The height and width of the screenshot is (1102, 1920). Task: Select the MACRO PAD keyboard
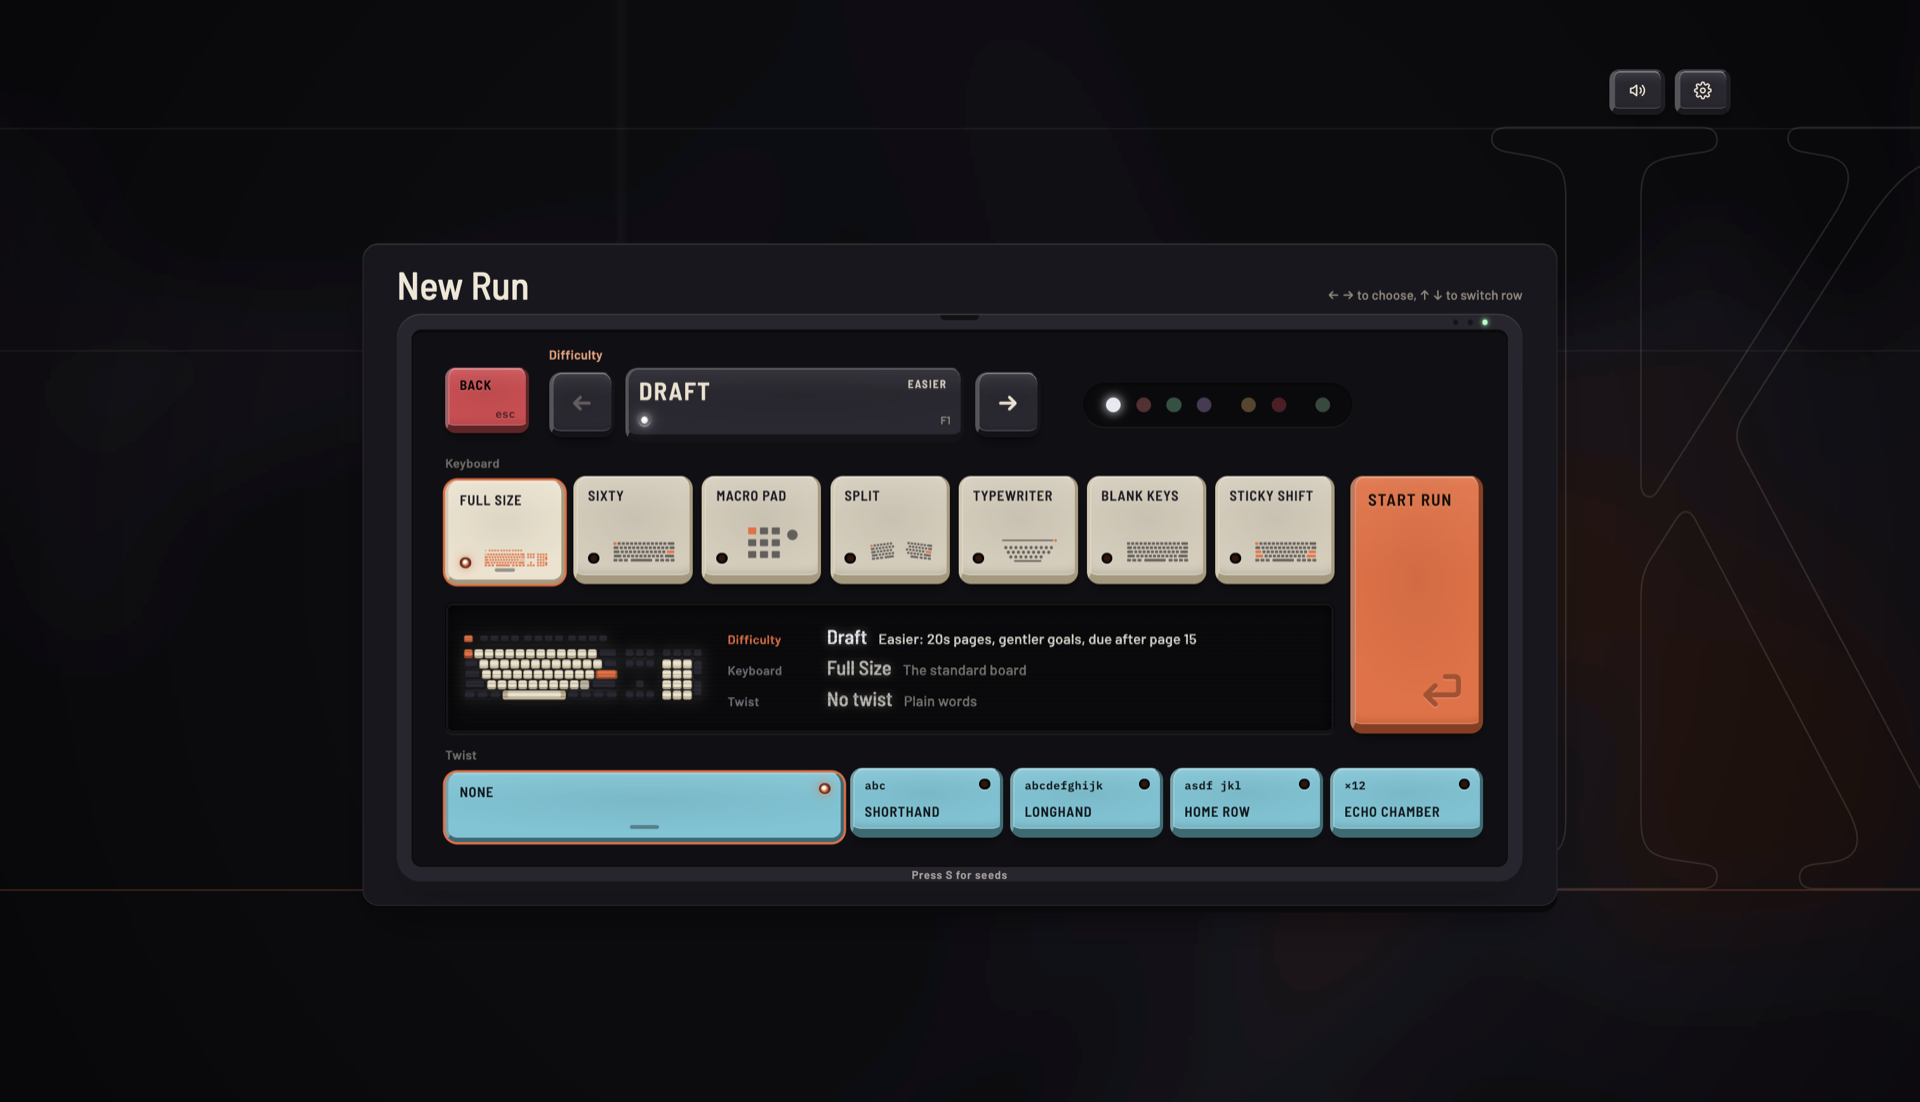[761, 529]
